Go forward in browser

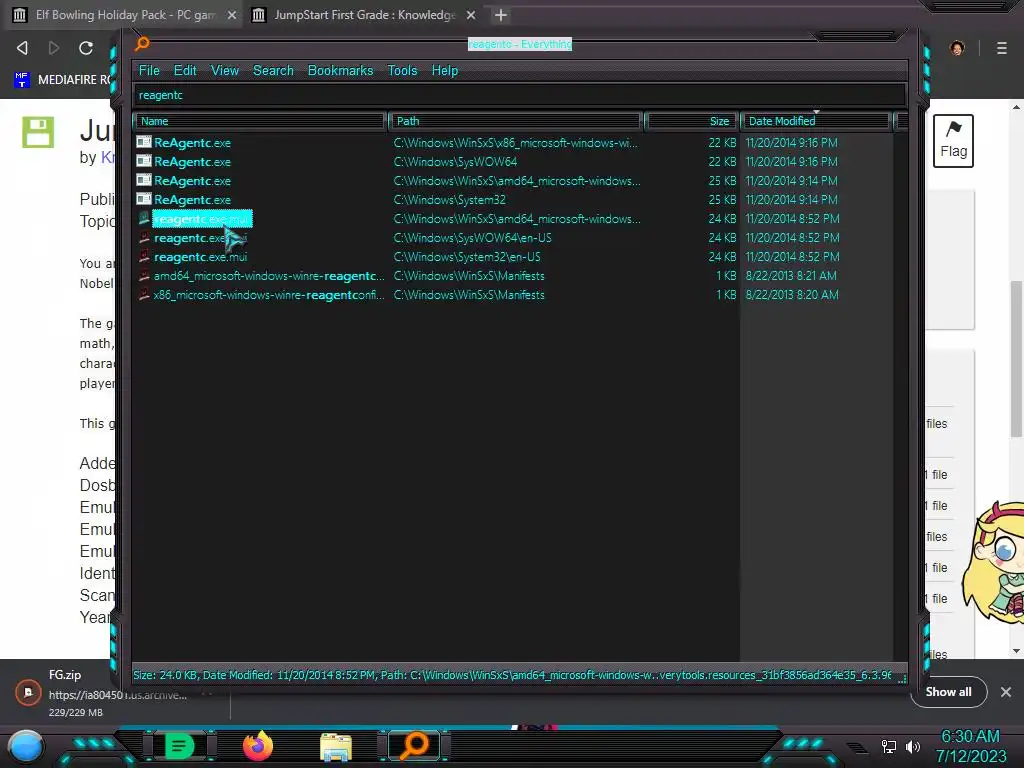(54, 48)
